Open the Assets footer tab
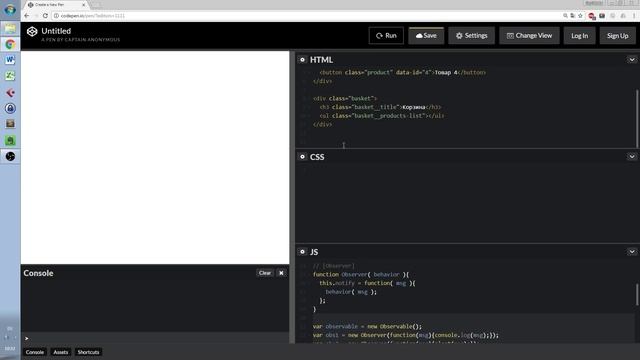Viewport: 640px width, 360px height. (x=60, y=352)
